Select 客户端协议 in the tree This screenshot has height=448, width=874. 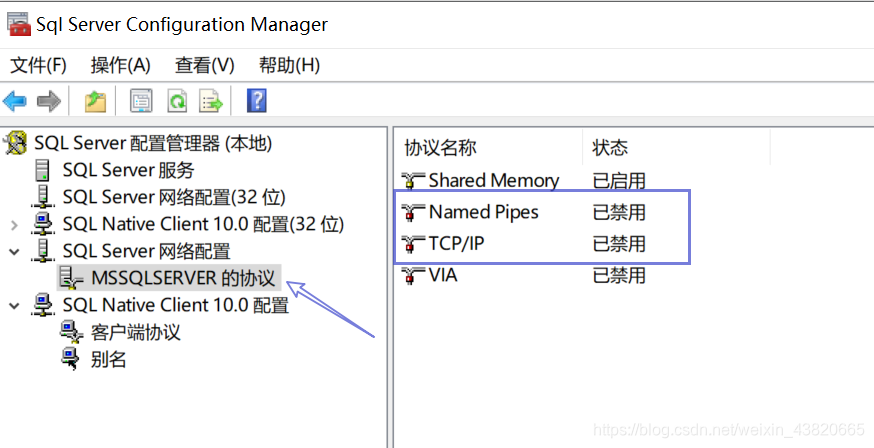pyautogui.click(x=135, y=332)
